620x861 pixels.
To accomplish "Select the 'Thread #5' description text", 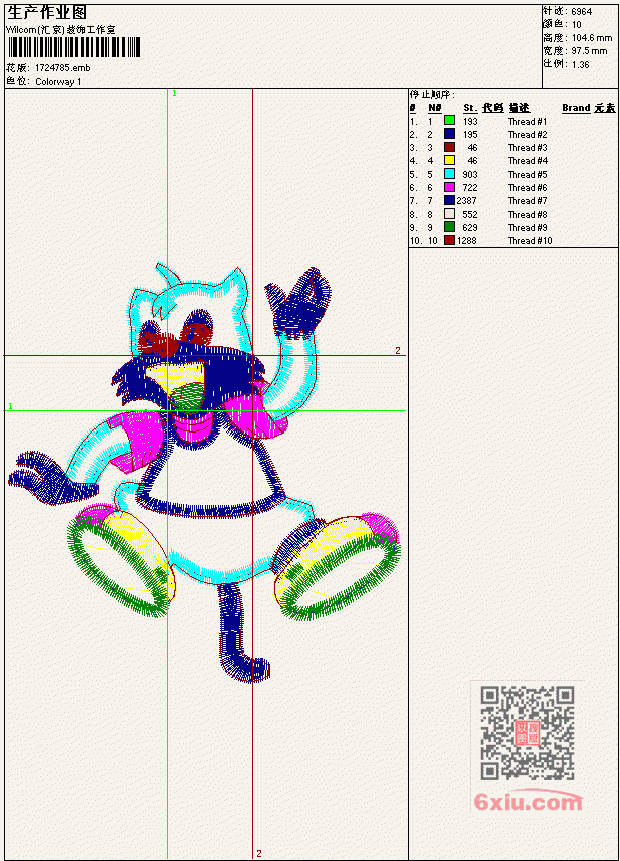I will [x=527, y=175].
